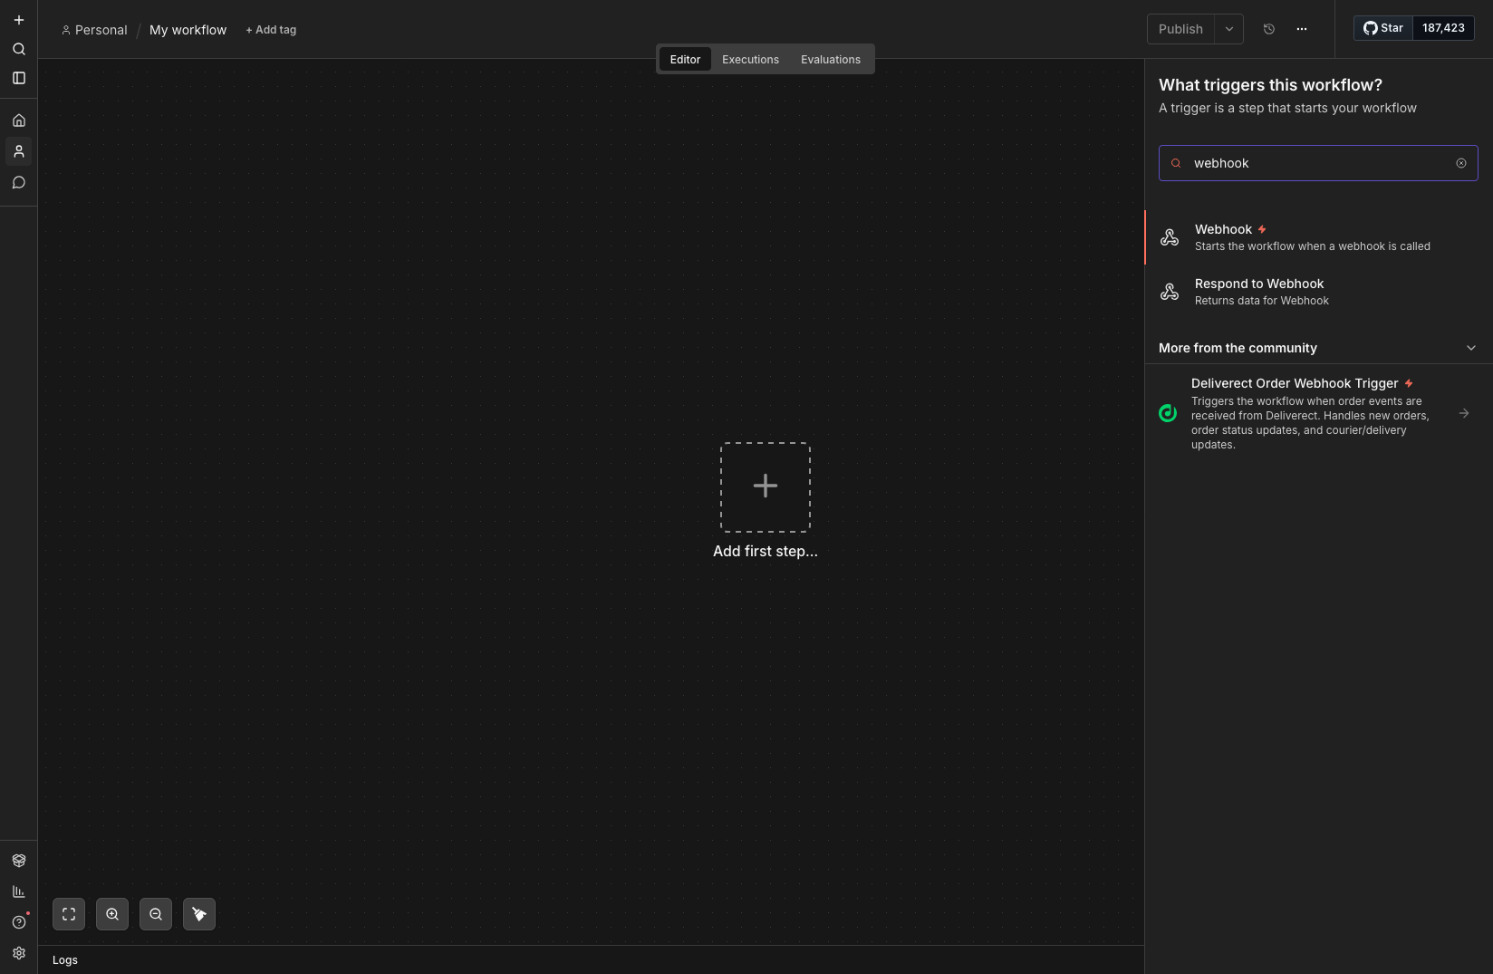Click the Publish button

(x=1181, y=29)
